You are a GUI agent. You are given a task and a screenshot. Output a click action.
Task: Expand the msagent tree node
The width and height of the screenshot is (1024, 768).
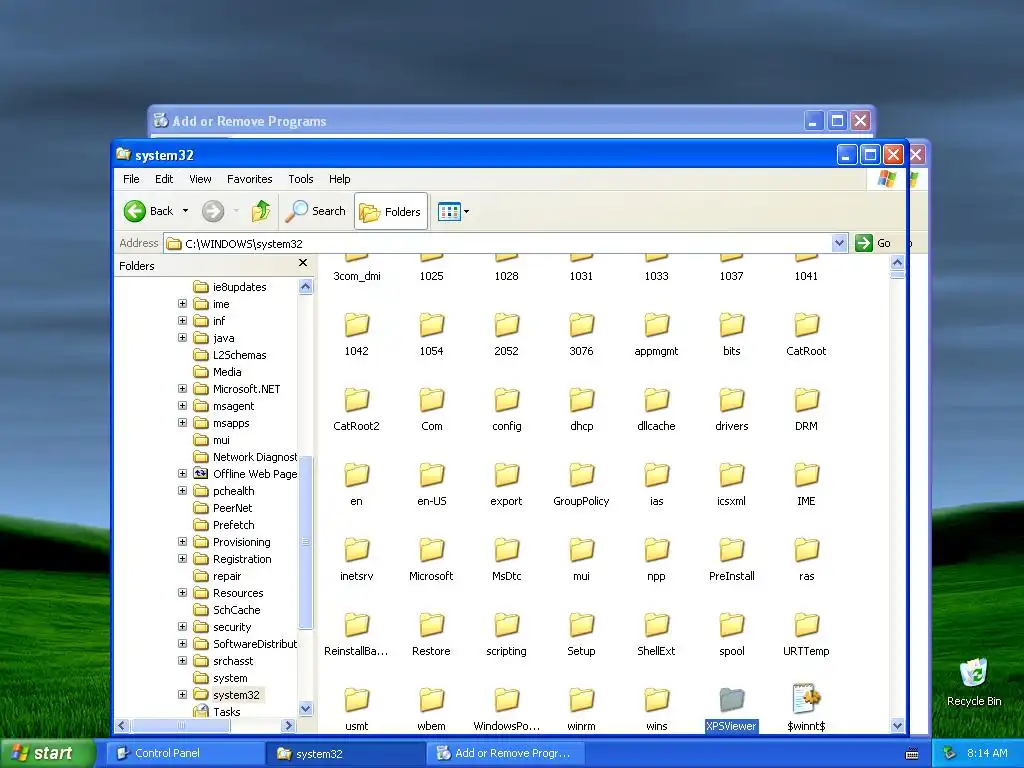[182, 406]
